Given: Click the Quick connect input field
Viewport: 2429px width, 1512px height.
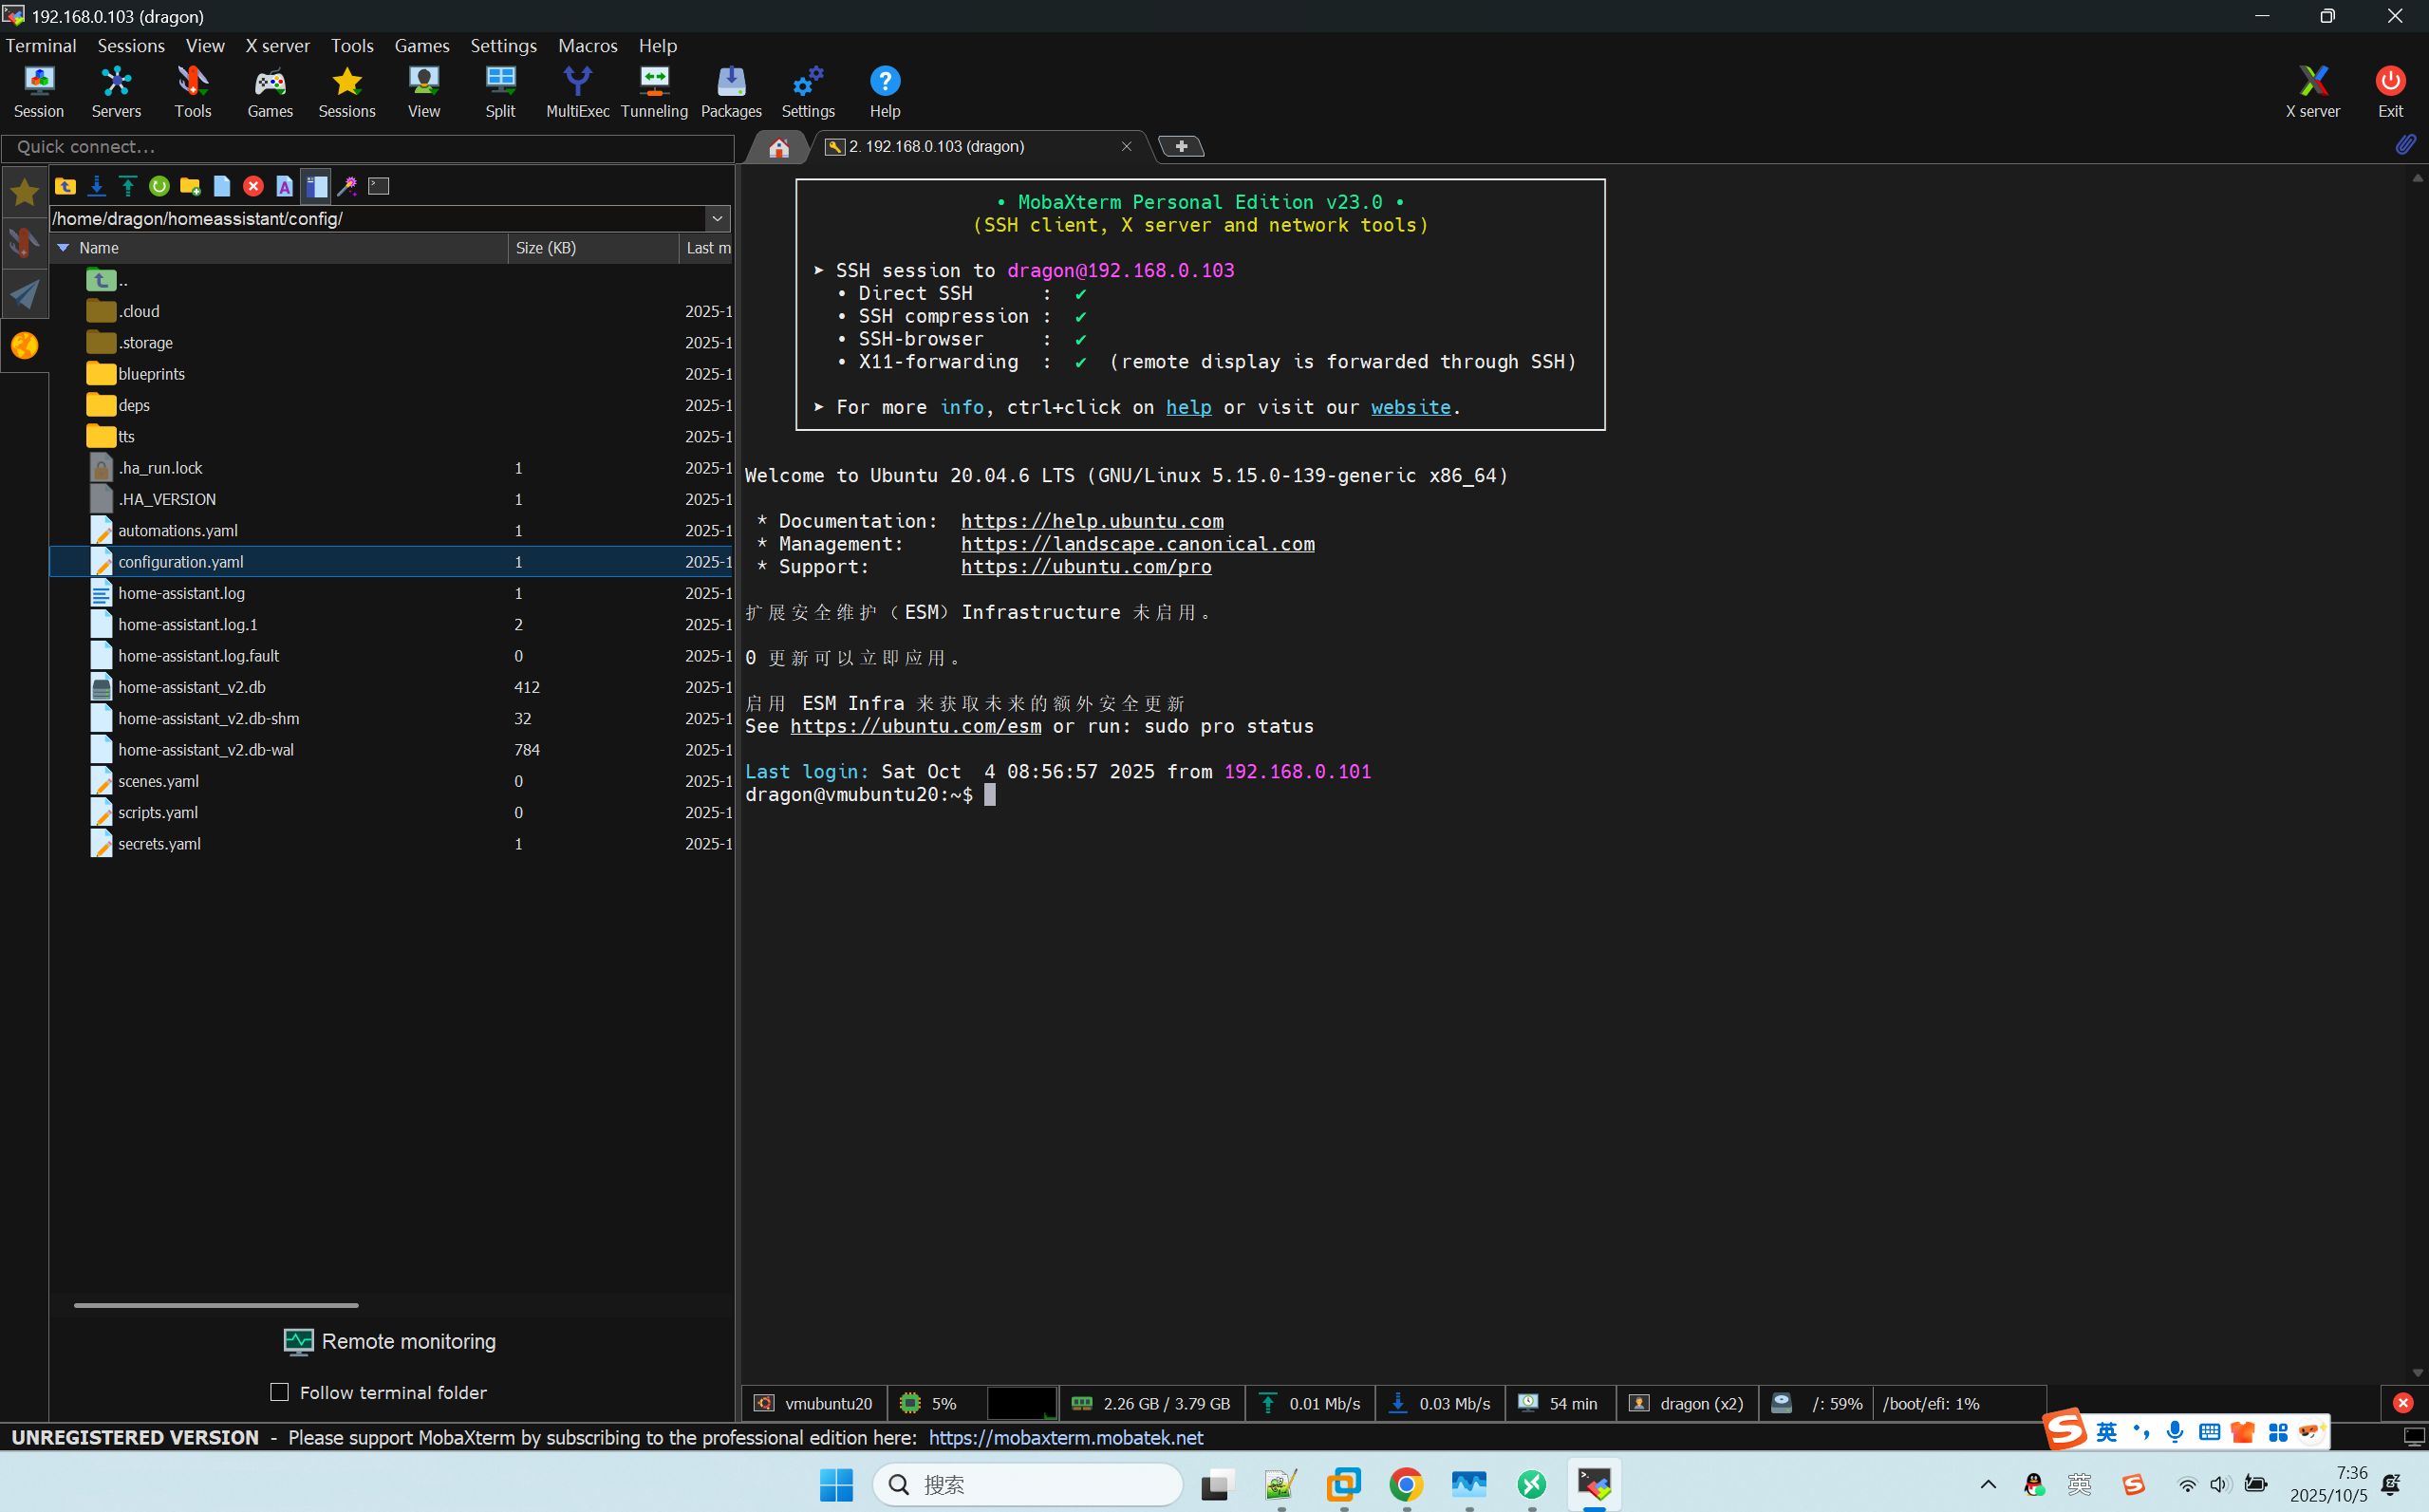Looking at the screenshot, I should (368, 147).
